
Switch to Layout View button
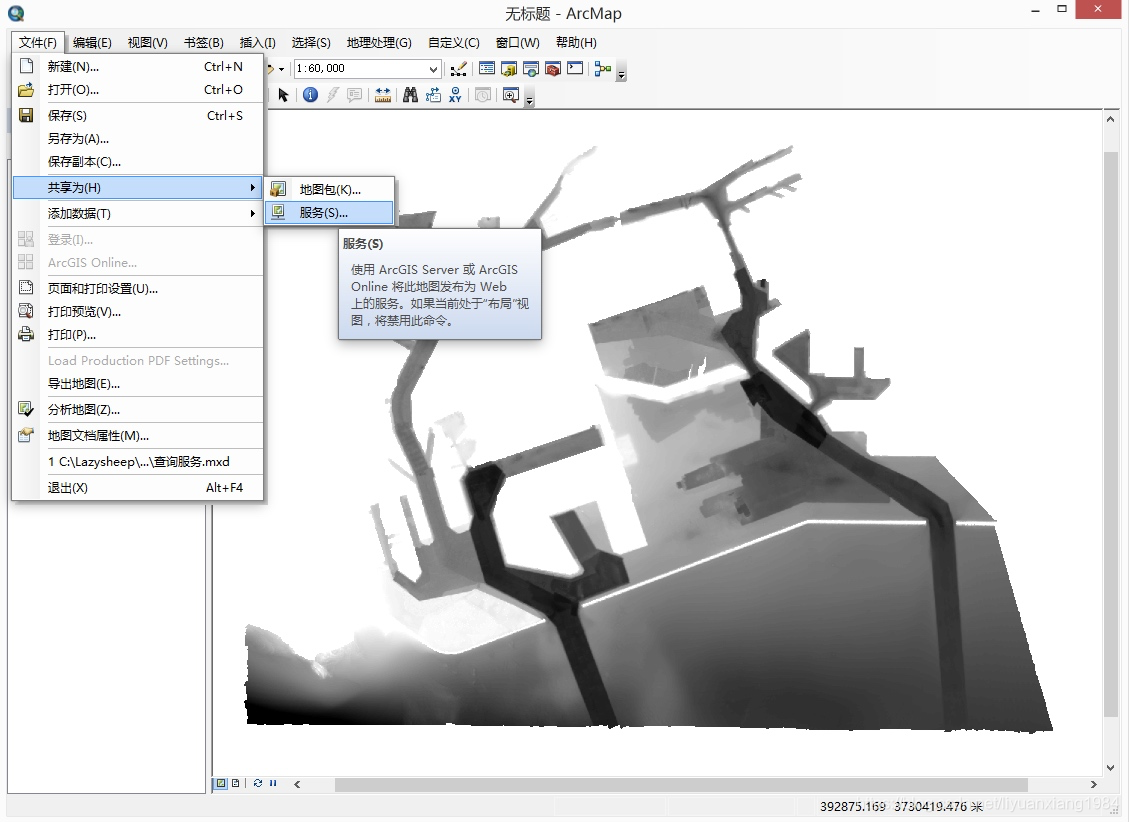235,783
